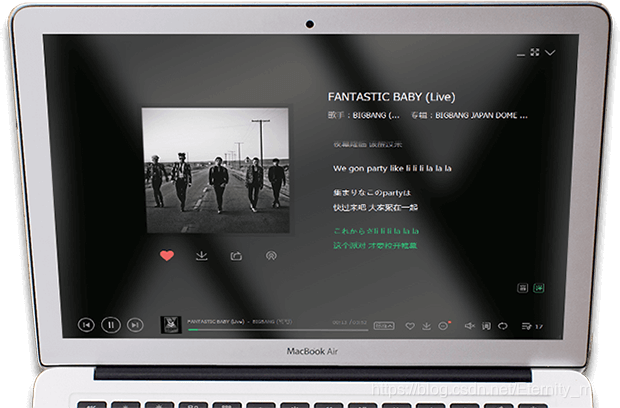This screenshot has width=620, height=408.
Task: Collapse the player page with down chevron
Action: [x=550, y=52]
